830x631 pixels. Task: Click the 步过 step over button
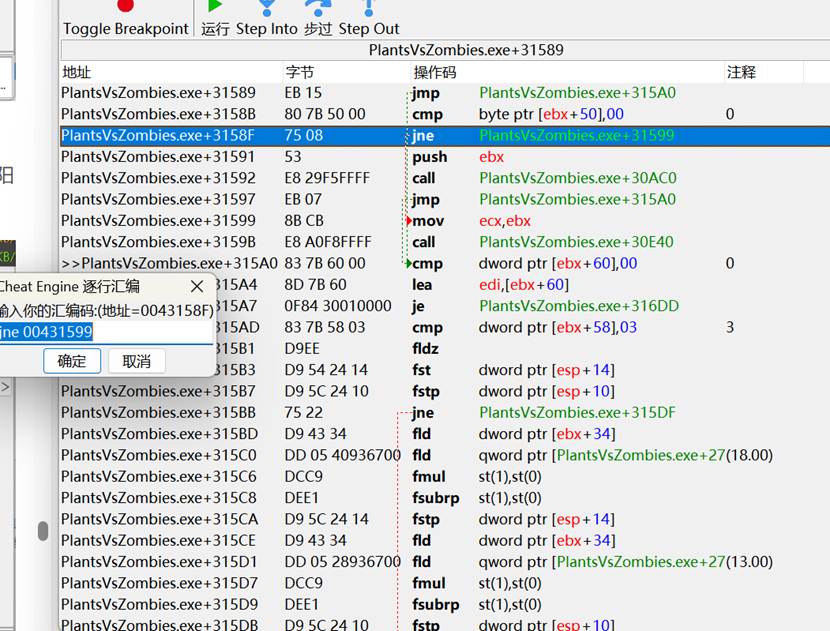point(318,19)
